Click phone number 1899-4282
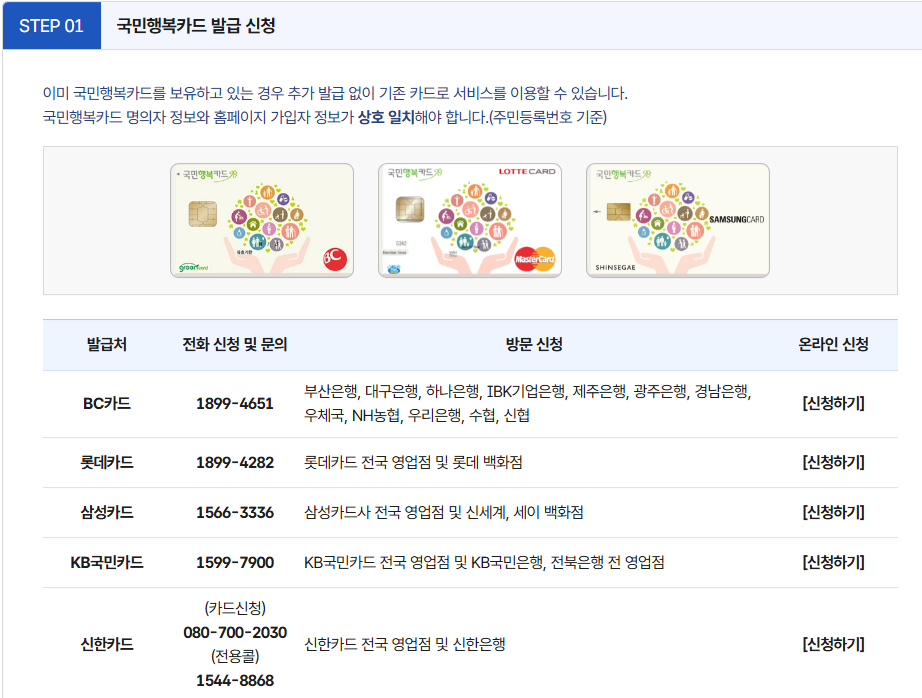This screenshot has height=698, width=922. [x=235, y=462]
